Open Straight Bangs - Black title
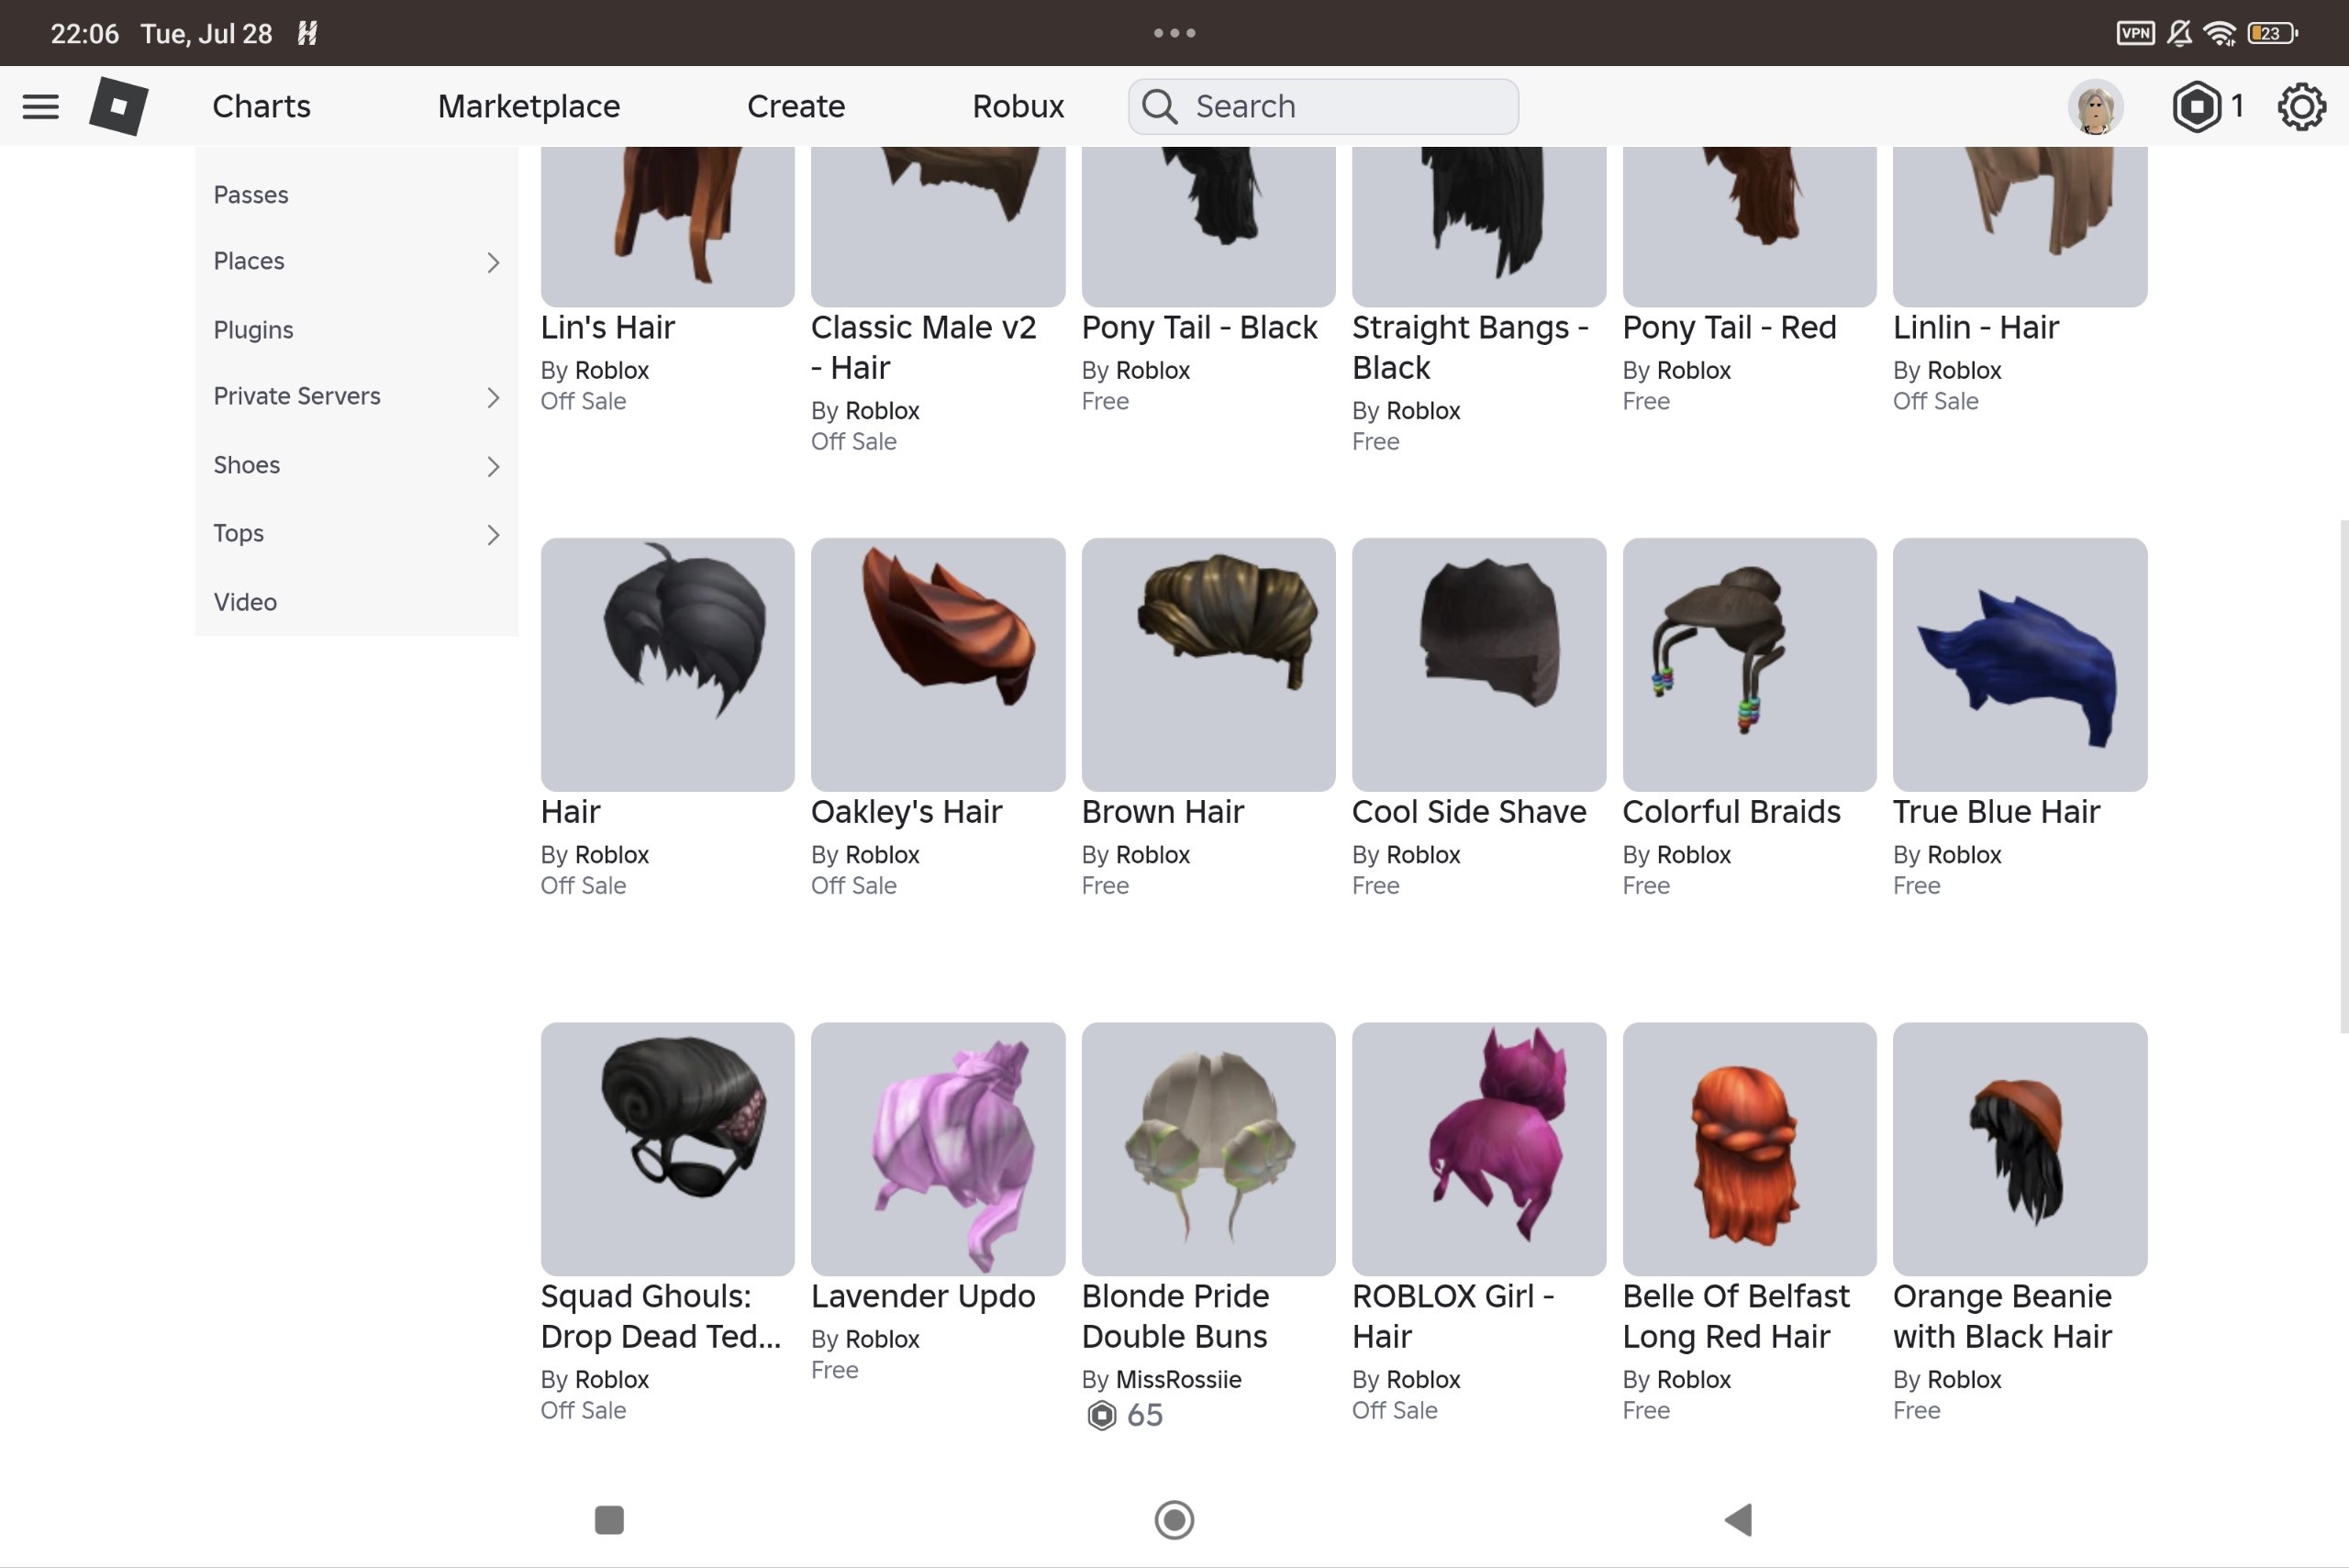The width and height of the screenshot is (2349, 1568). tap(1470, 347)
